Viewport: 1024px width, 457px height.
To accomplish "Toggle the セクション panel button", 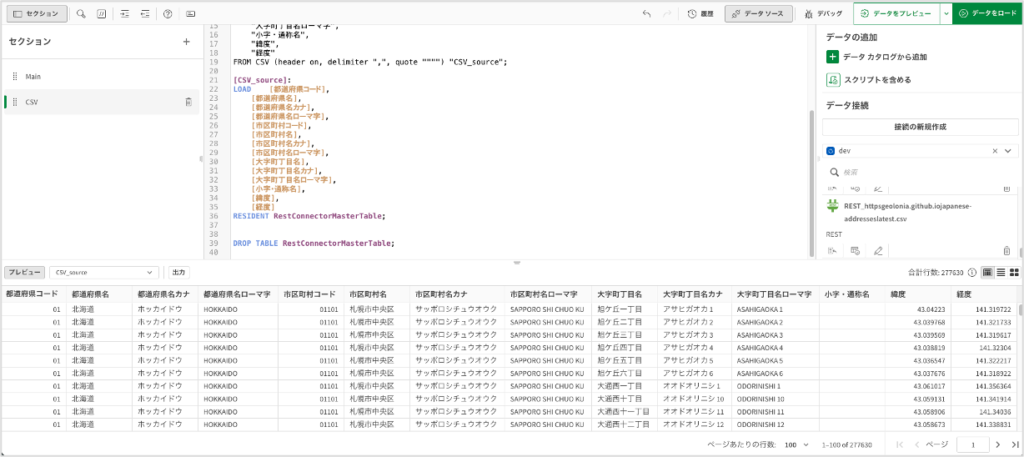I will point(36,14).
